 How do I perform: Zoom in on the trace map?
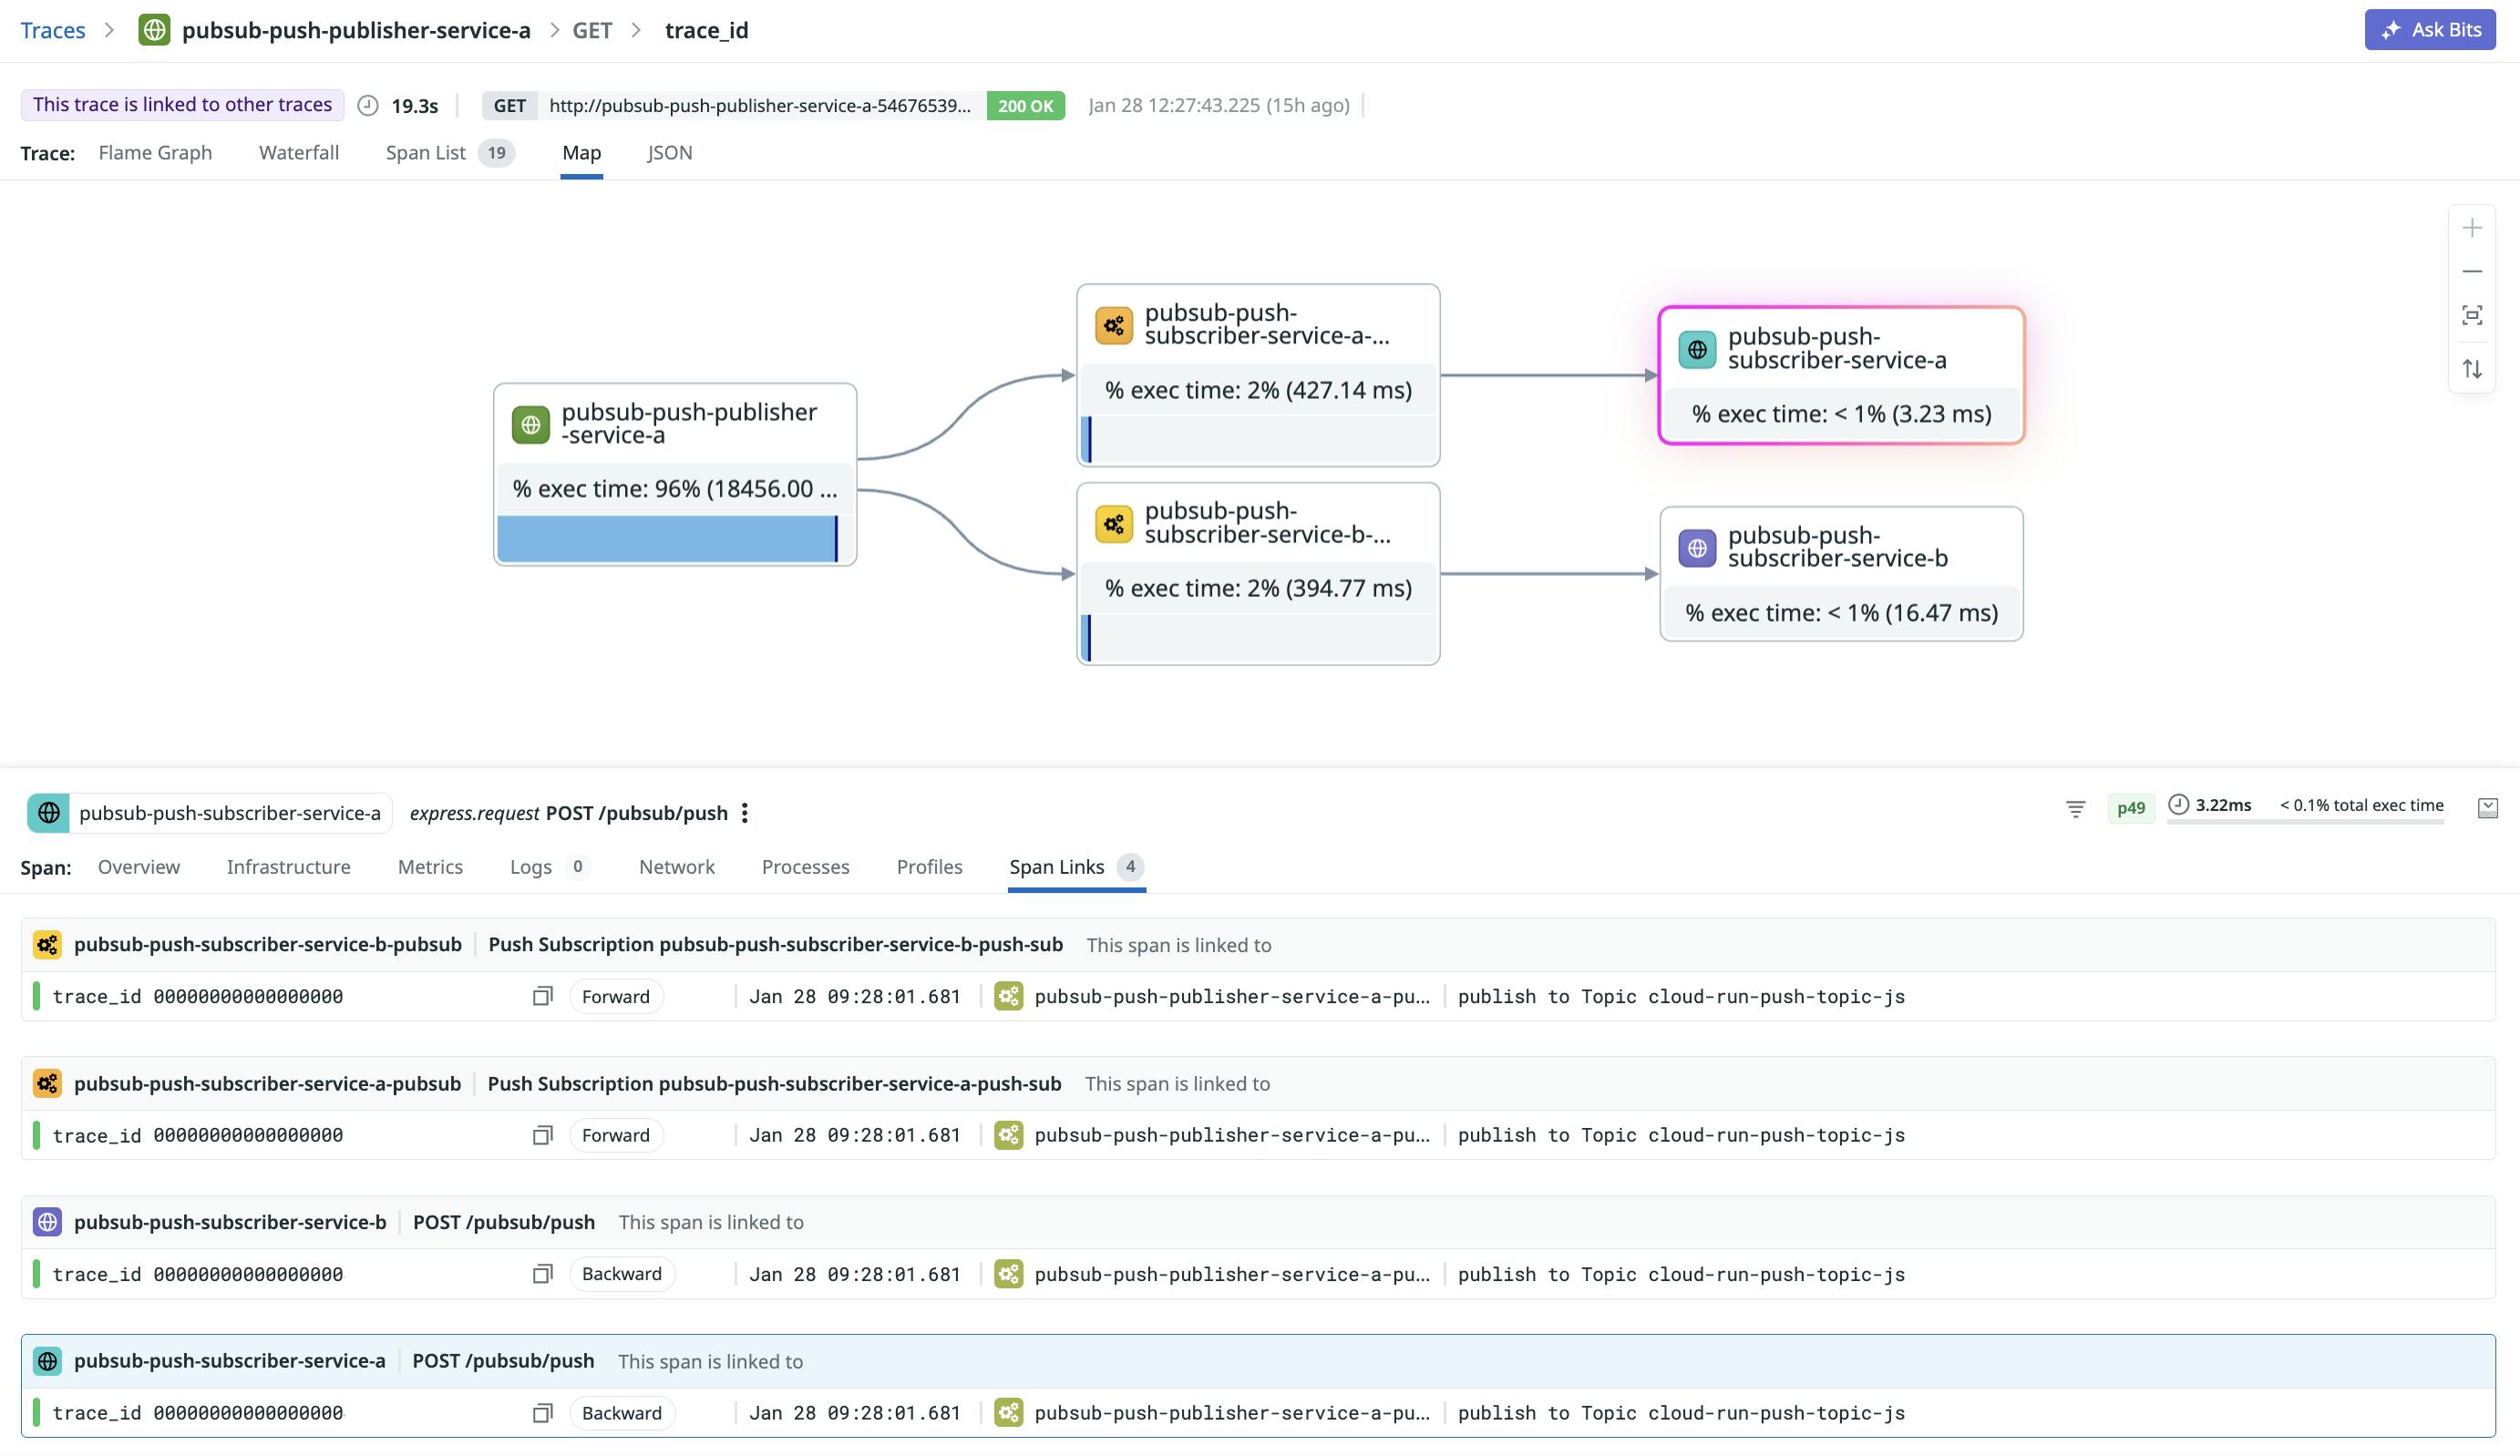[2473, 227]
